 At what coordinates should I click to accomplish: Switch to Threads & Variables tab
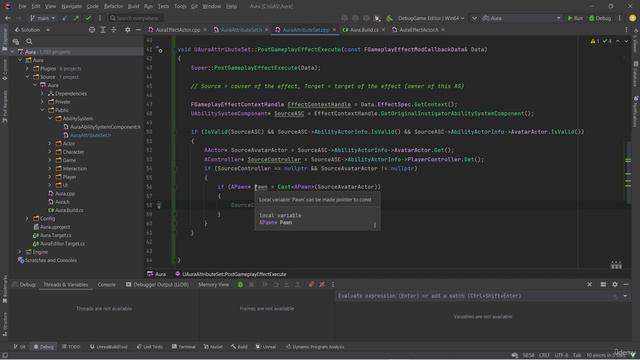pos(66,284)
